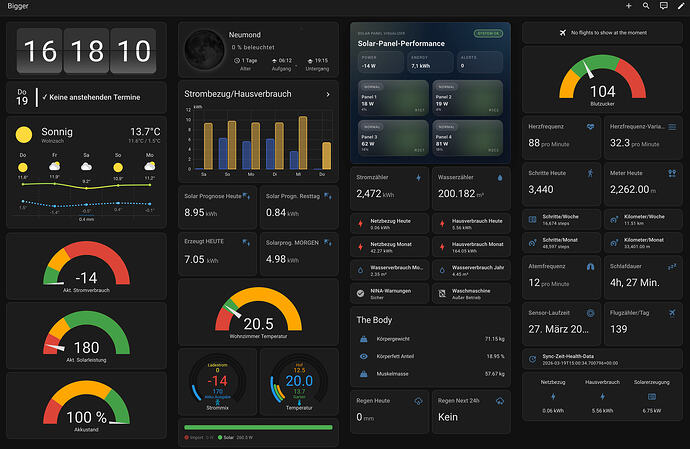Click the ENERGY '7,1 kWh' tile in solar panel
This screenshot has width=690, height=449.
[430, 62]
